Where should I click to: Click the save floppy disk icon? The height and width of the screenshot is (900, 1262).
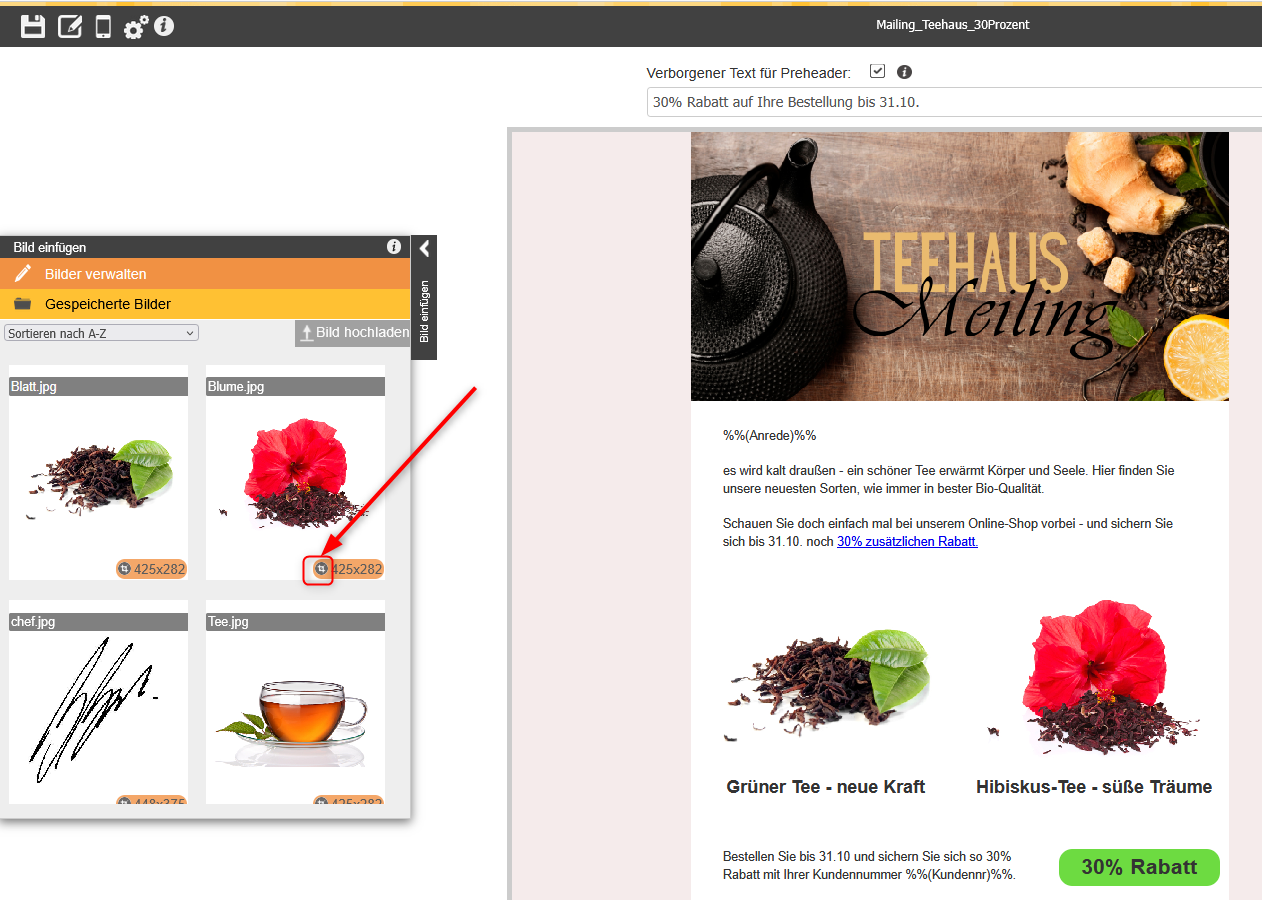pos(33,26)
